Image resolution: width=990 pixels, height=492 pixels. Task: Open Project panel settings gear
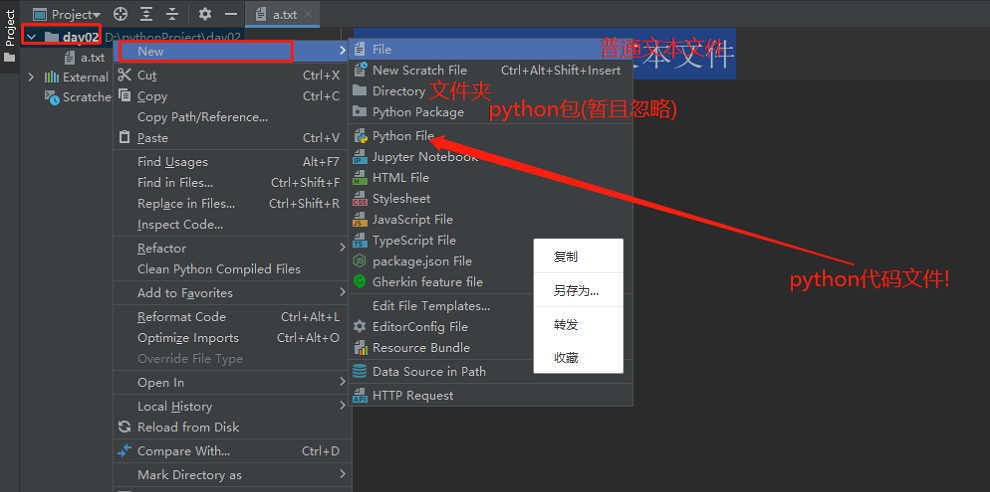click(205, 14)
